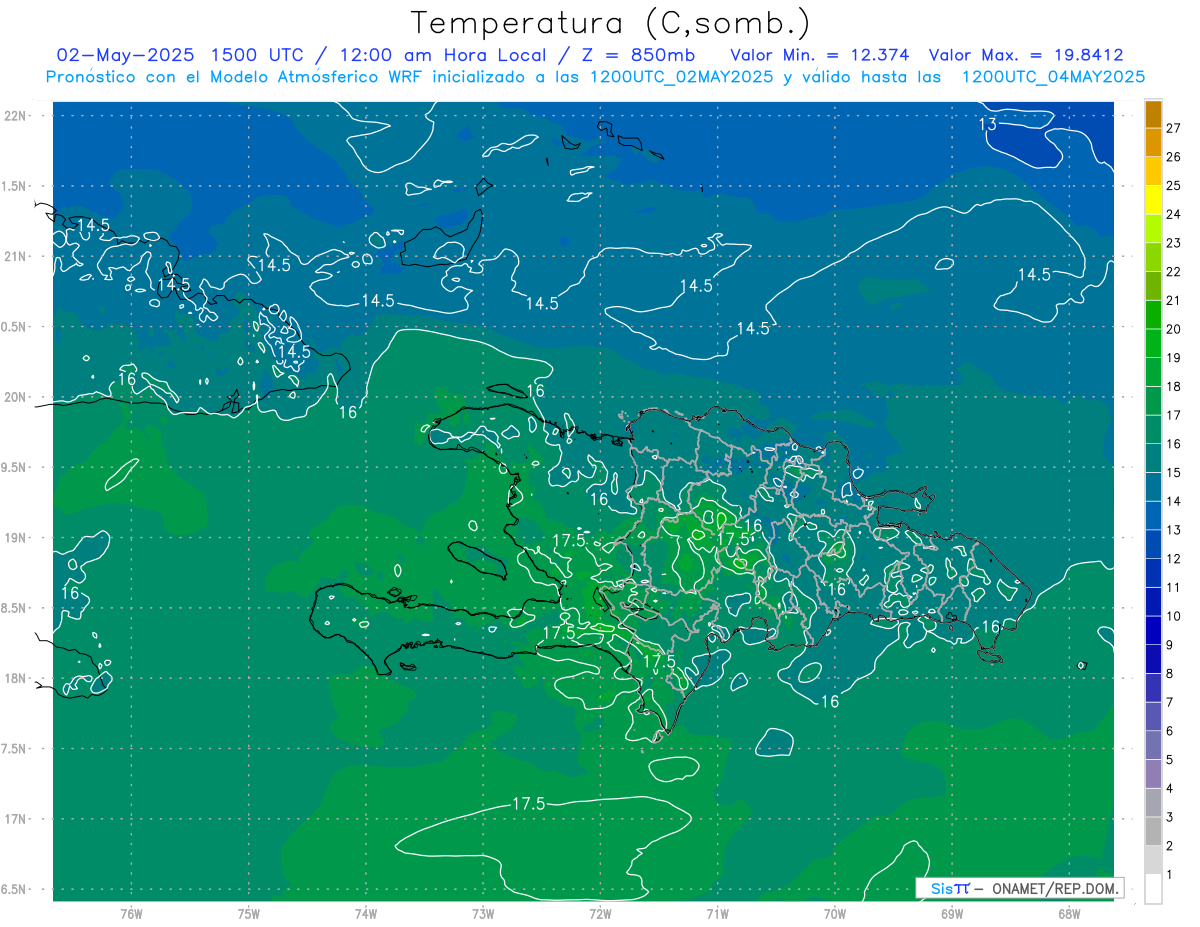Click the 71W longitude axis label
Viewport: 1200px width, 927px height.
(x=717, y=913)
